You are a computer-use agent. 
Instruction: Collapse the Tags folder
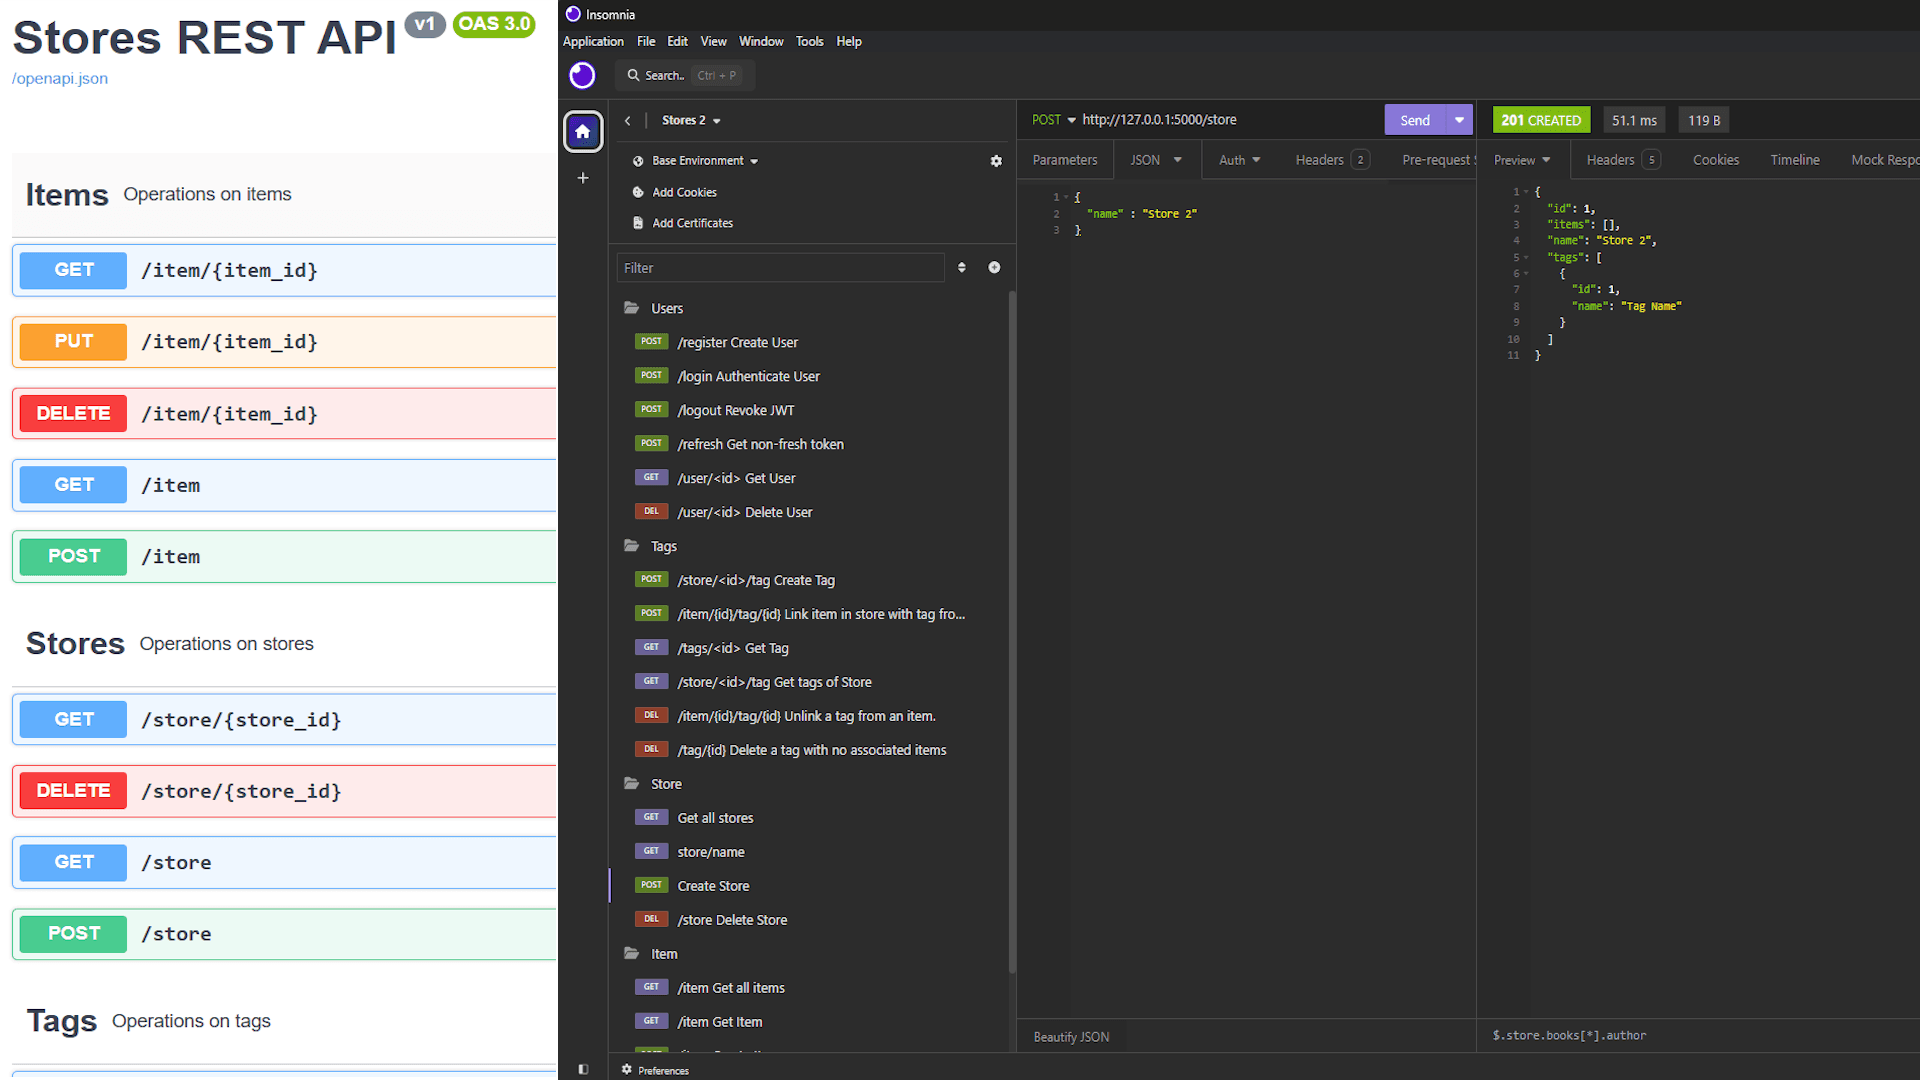pyautogui.click(x=632, y=546)
